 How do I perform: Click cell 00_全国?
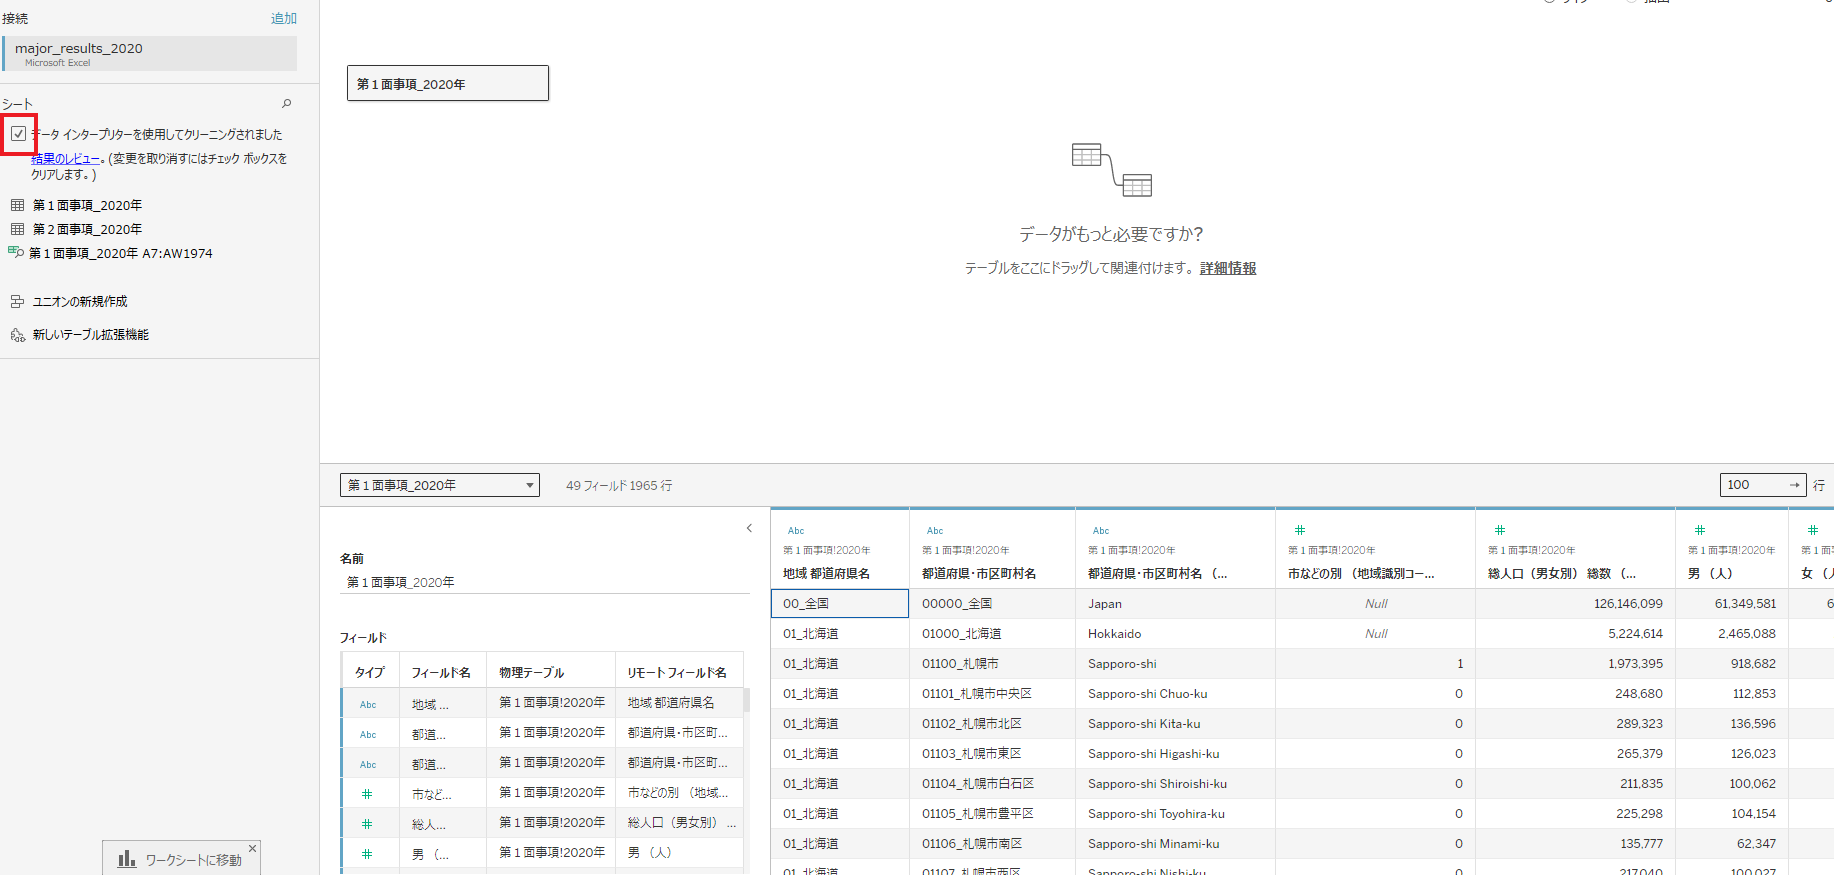(x=840, y=603)
